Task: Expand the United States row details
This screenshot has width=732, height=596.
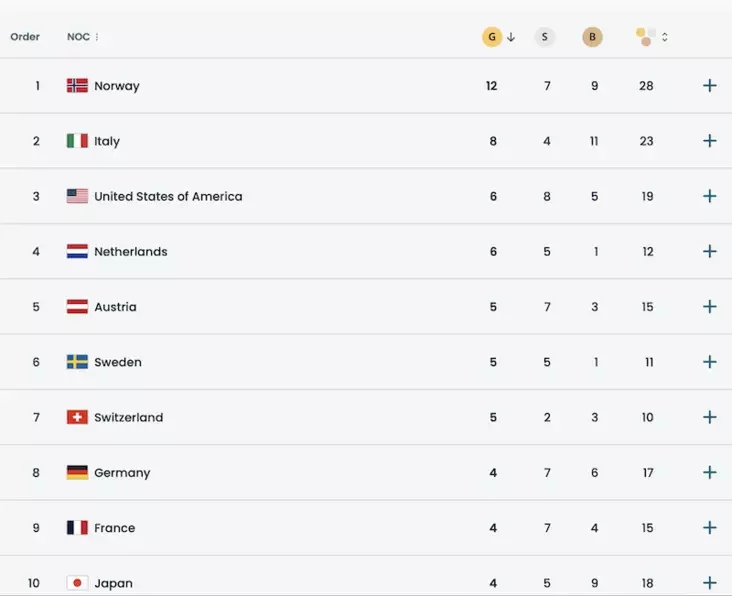Action: 710,196
